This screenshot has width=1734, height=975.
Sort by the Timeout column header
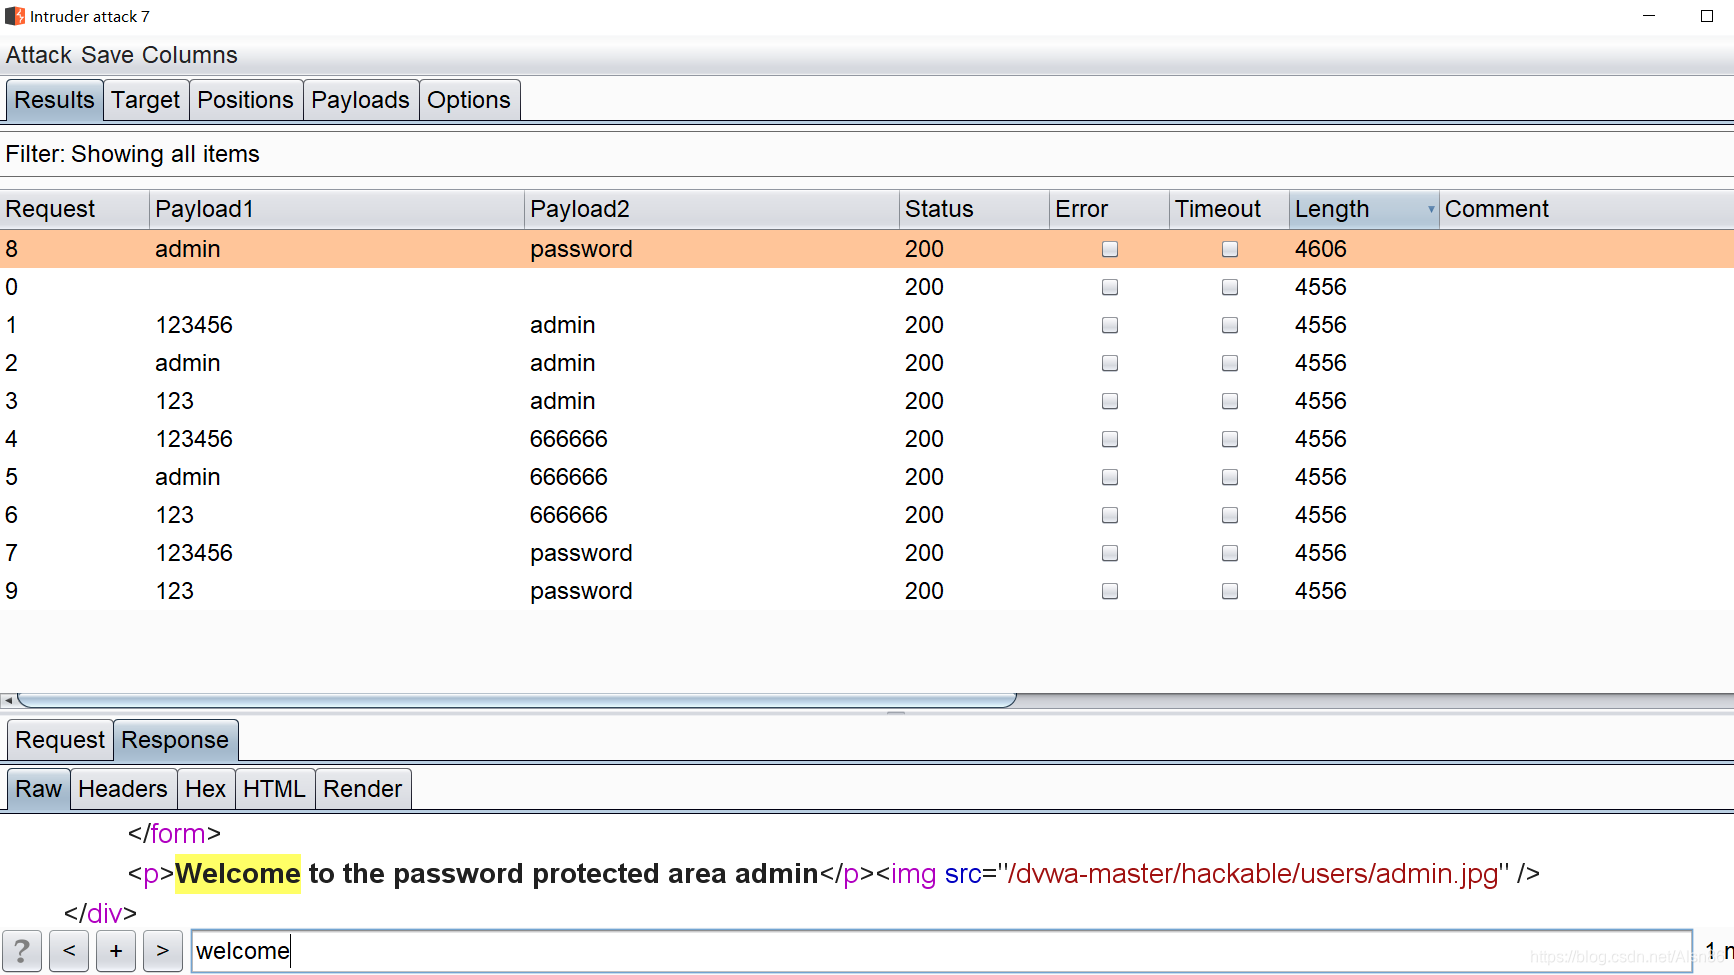click(x=1230, y=209)
